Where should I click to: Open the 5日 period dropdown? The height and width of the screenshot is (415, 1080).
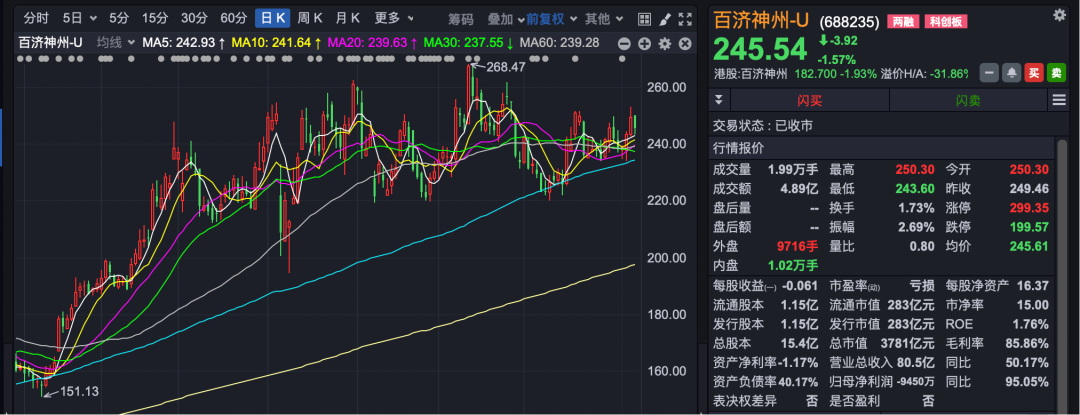(80, 19)
